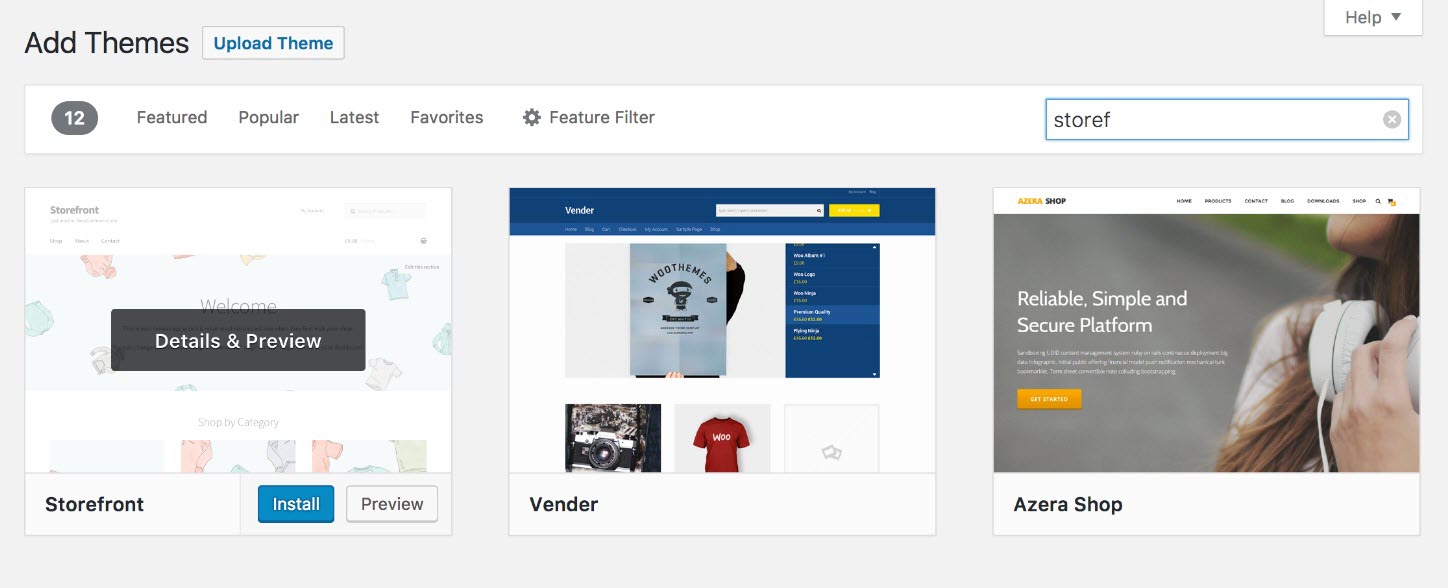Install the Storefront theme
The image size is (1448, 588).
click(296, 504)
